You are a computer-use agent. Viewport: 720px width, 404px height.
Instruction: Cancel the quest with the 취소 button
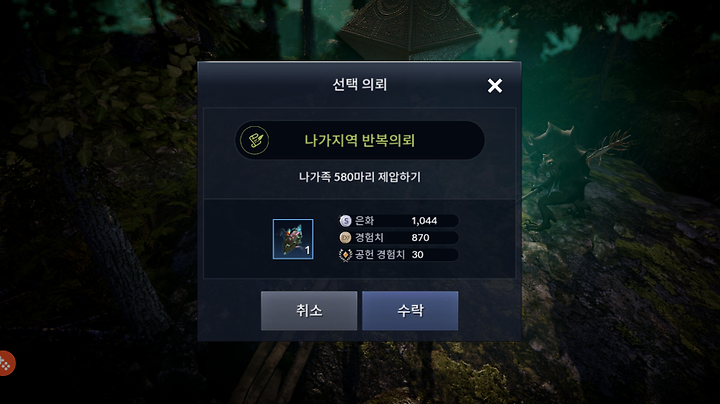pyautogui.click(x=309, y=311)
